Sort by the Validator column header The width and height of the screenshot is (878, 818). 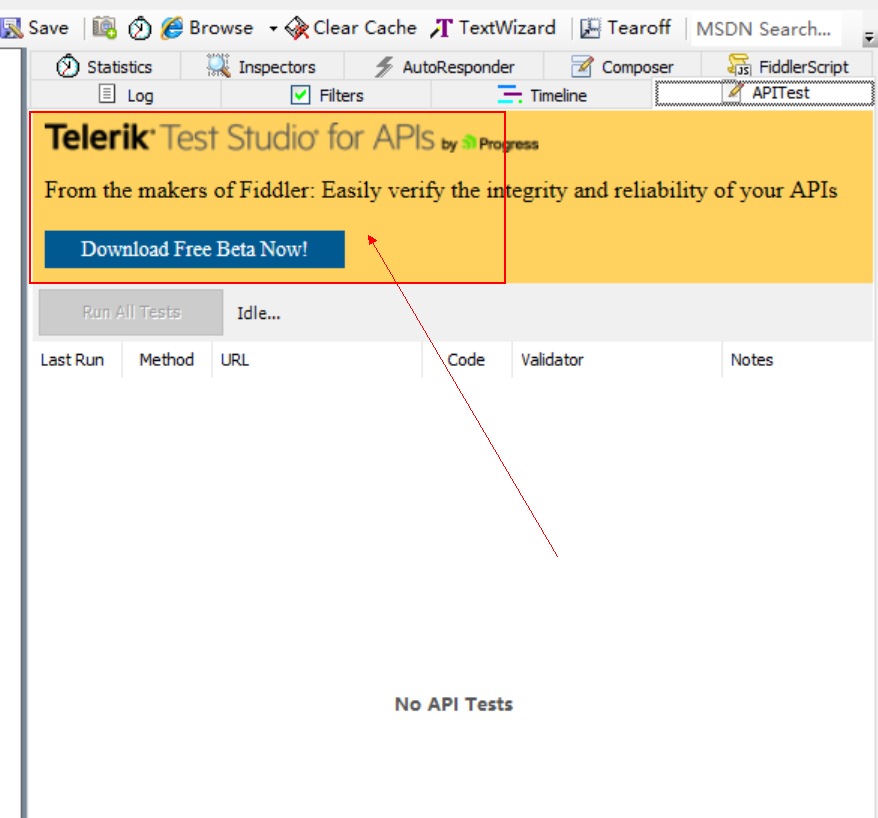[617, 359]
